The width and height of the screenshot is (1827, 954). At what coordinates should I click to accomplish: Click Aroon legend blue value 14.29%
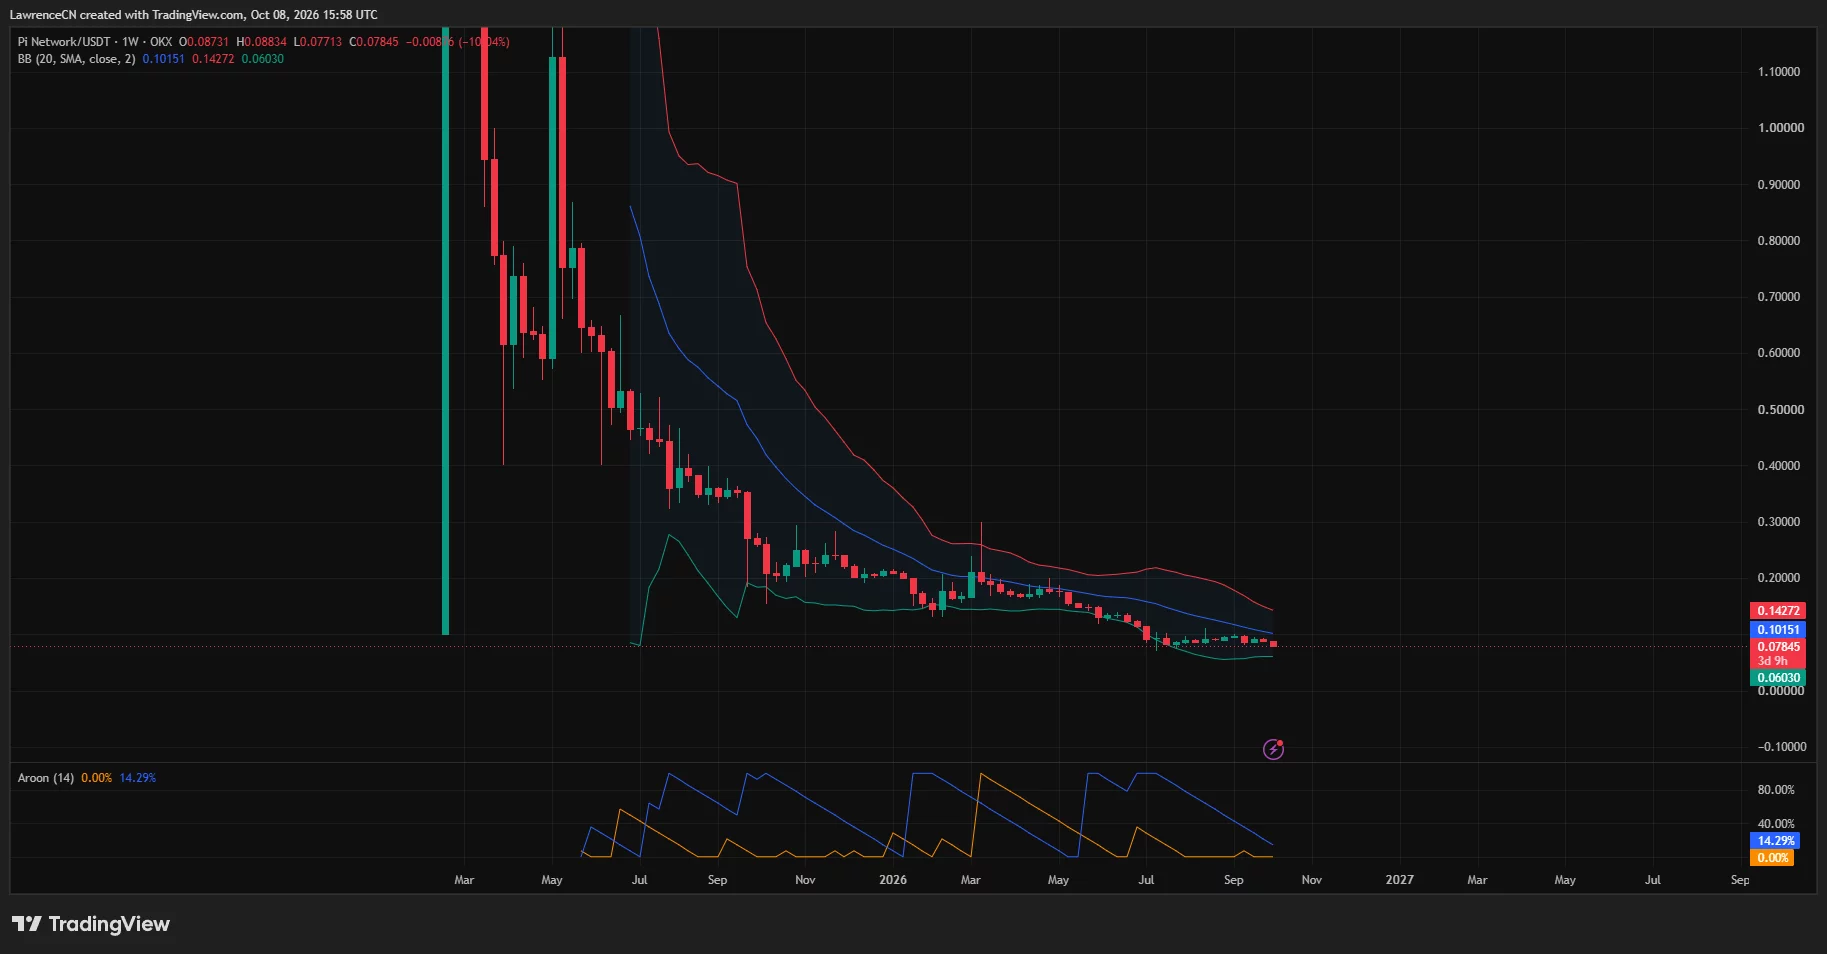[138, 778]
